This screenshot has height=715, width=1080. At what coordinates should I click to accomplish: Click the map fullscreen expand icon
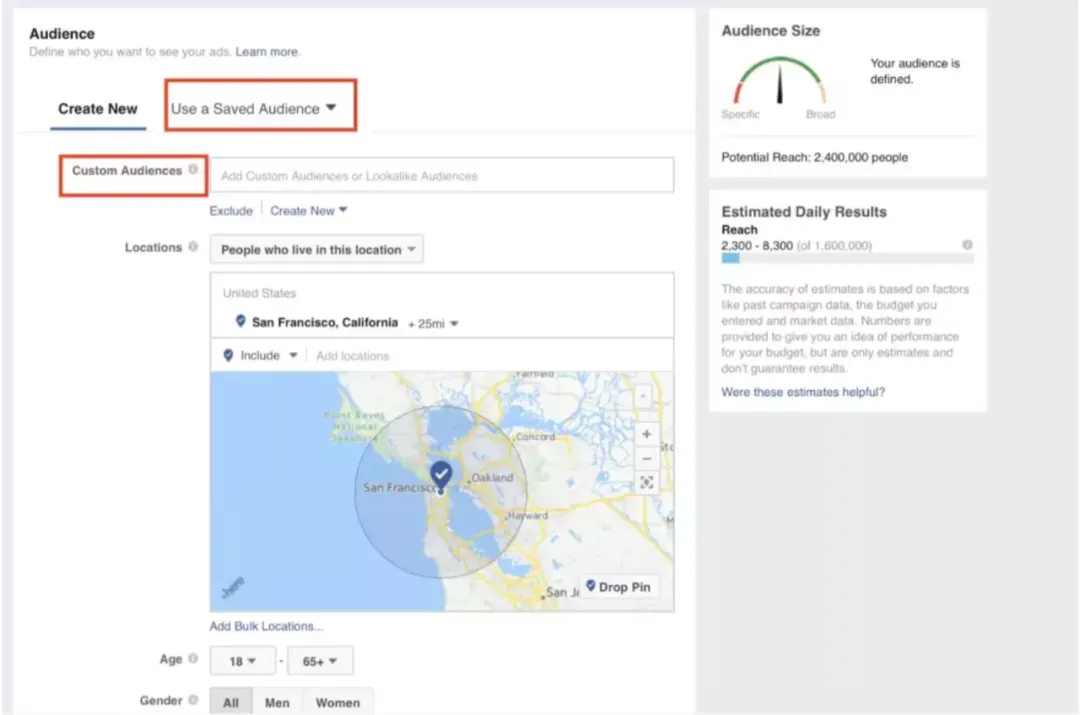pyautogui.click(x=646, y=482)
